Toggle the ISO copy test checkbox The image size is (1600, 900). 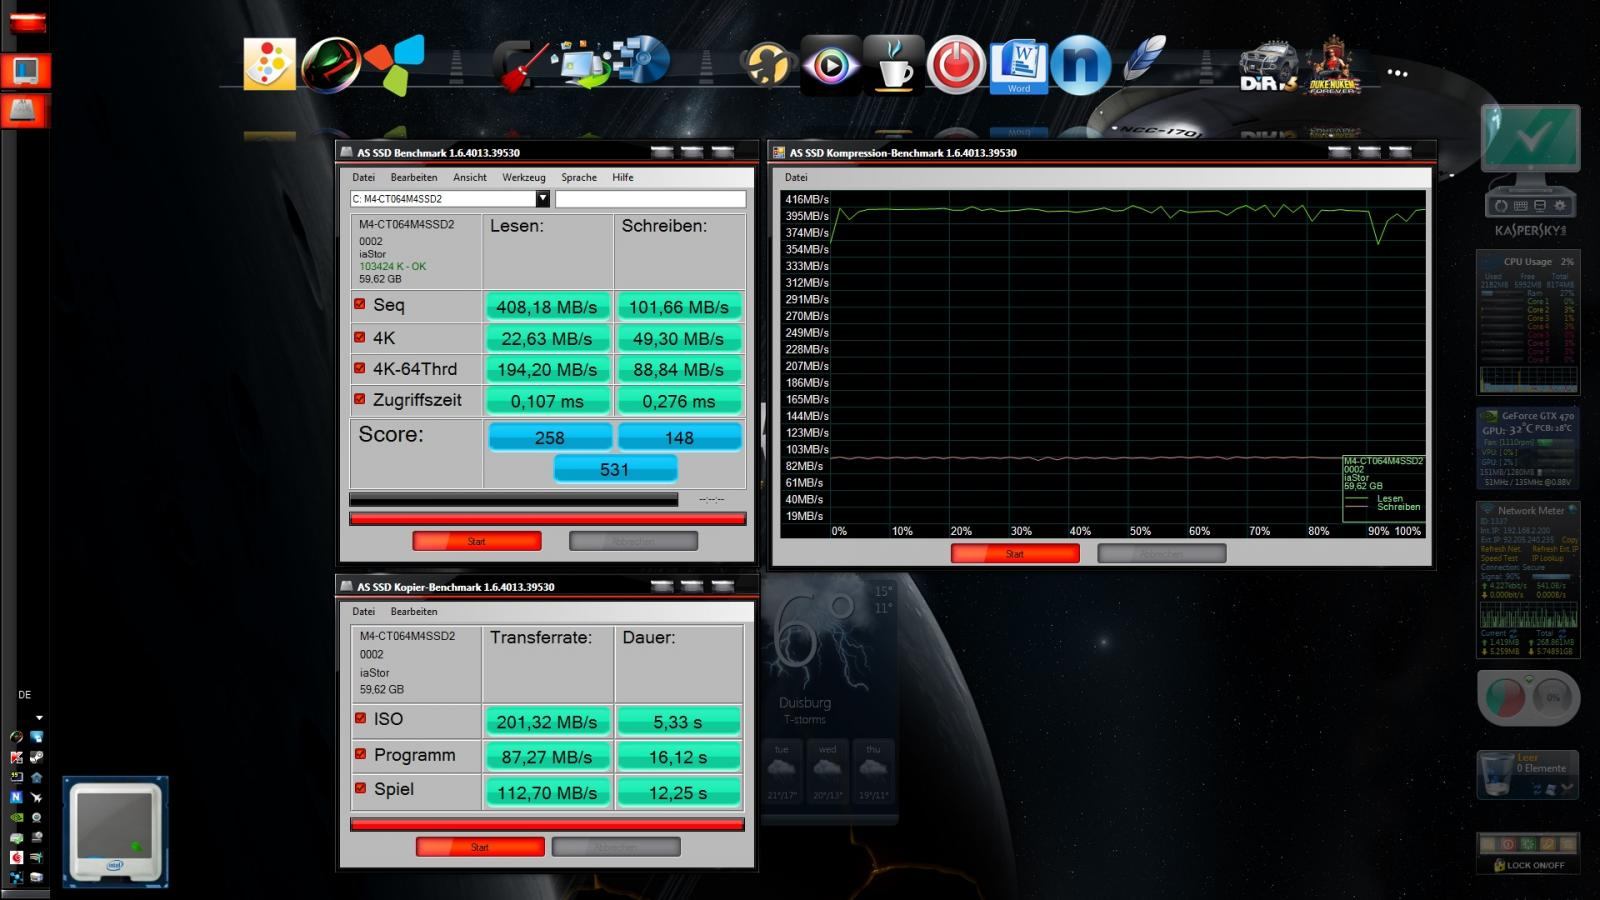(361, 718)
